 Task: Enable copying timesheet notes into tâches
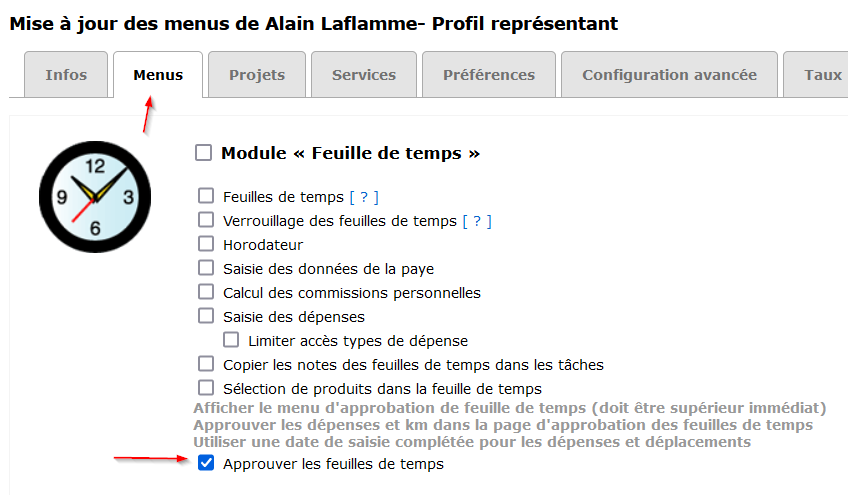click(x=206, y=364)
